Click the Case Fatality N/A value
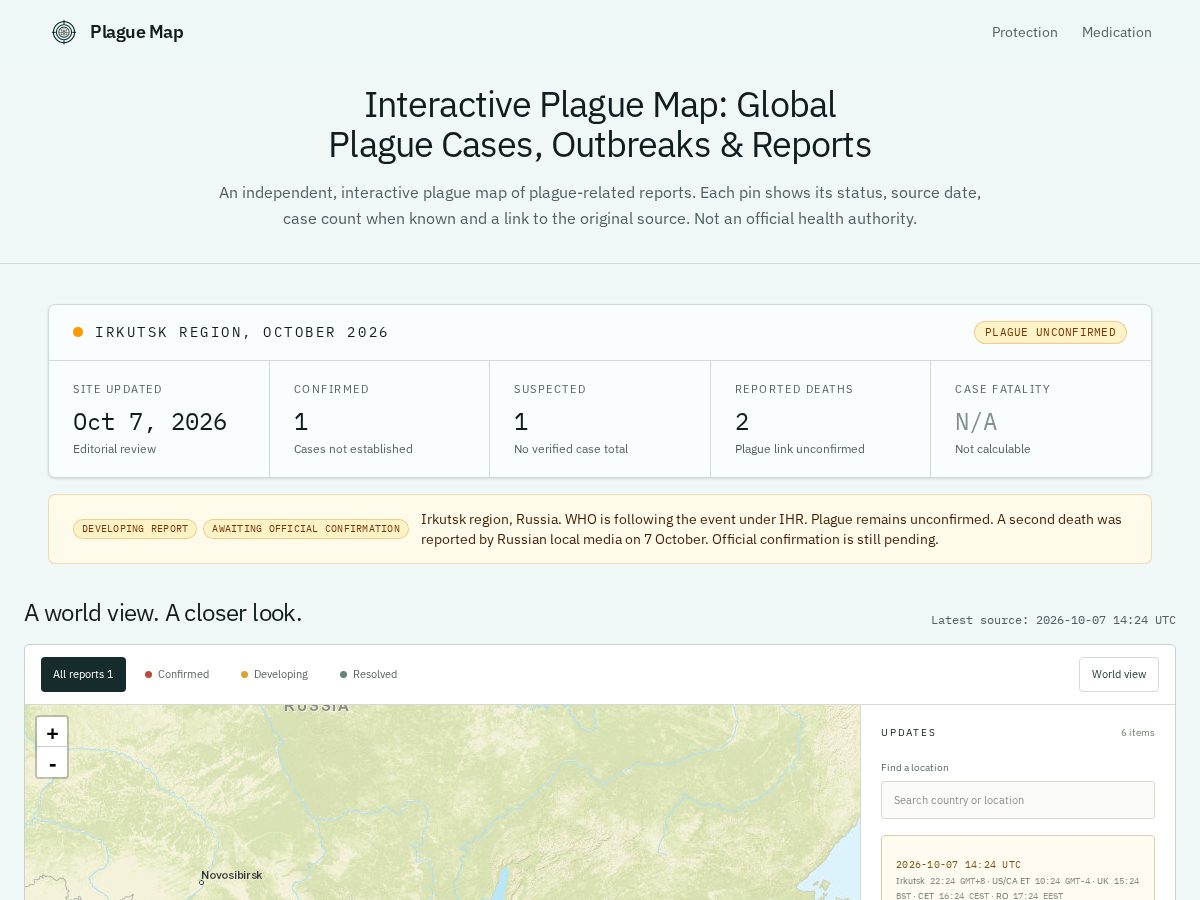The width and height of the screenshot is (1200, 900). point(976,422)
